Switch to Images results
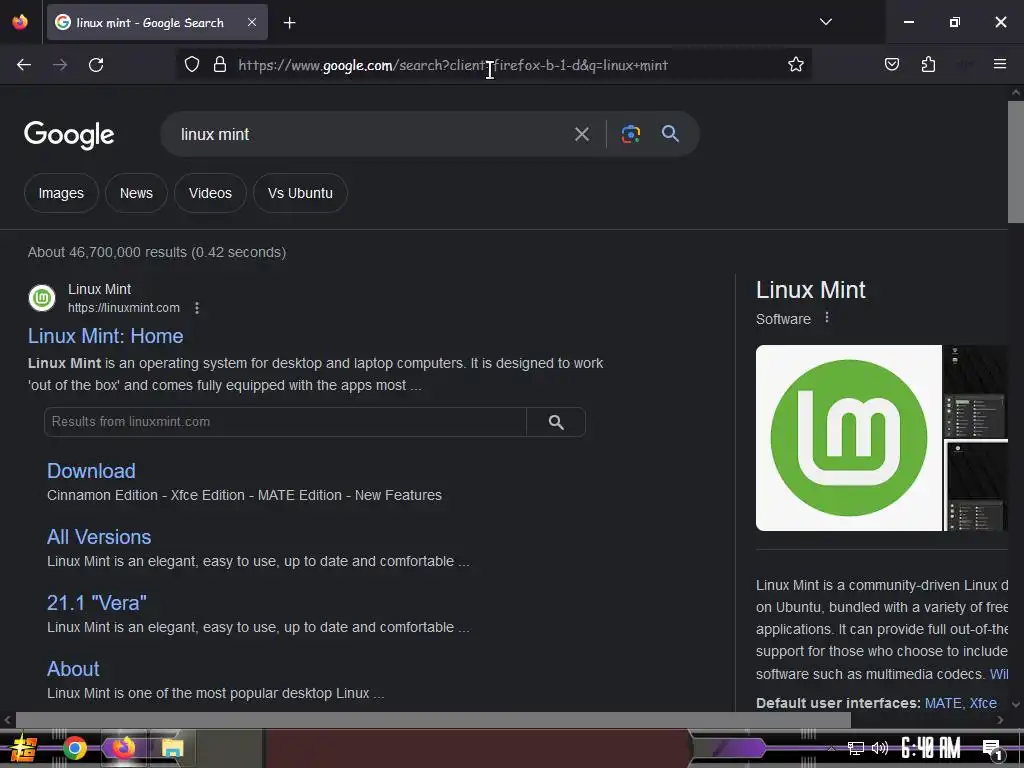This screenshot has height=768, width=1024. pos(61,193)
